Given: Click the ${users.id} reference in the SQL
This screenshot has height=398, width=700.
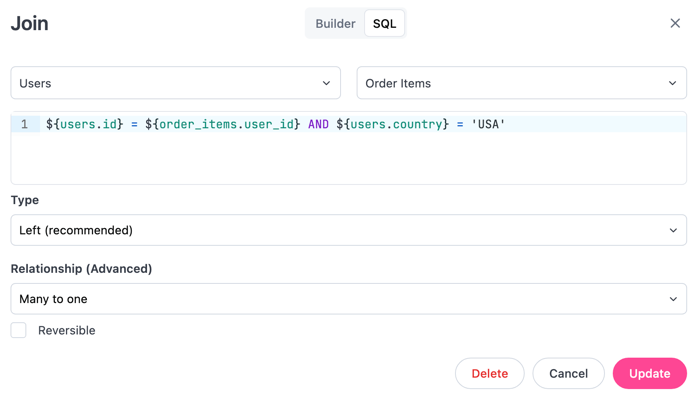Looking at the screenshot, I should [x=84, y=124].
